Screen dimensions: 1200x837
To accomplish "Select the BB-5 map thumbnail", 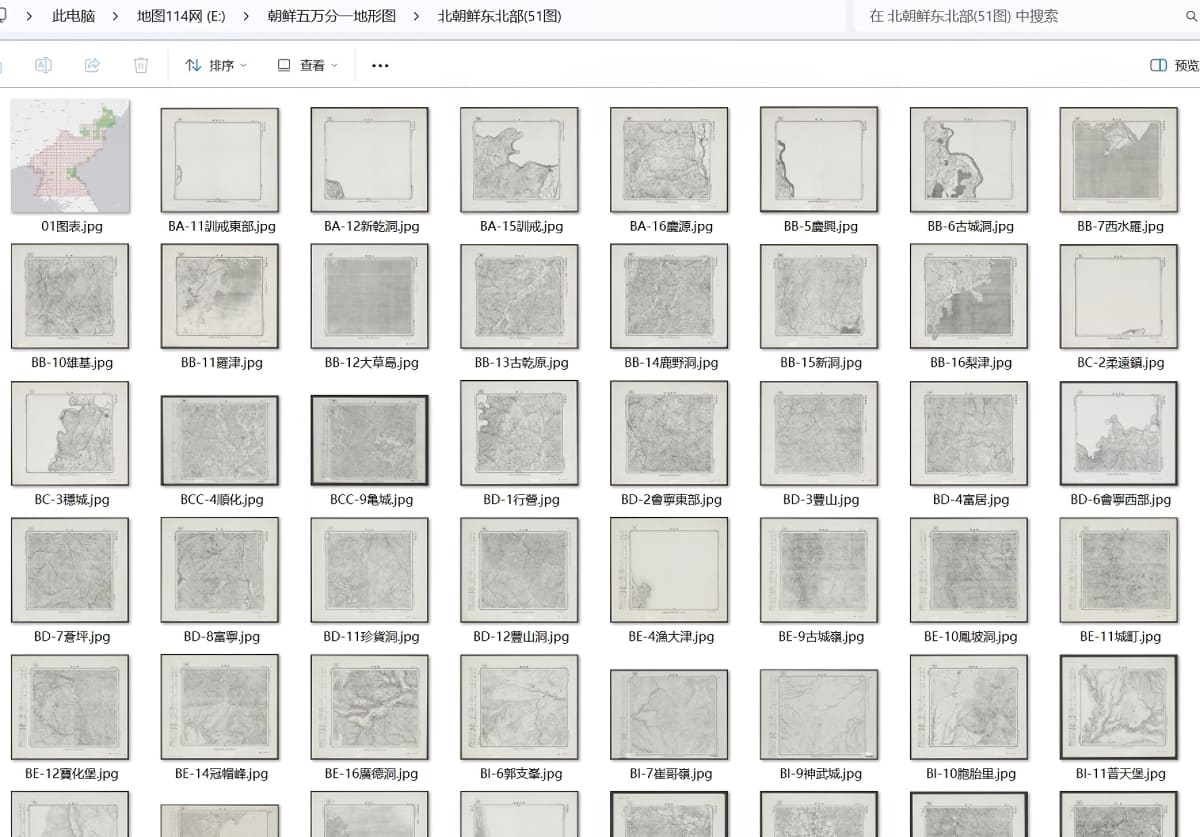I will point(820,160).
